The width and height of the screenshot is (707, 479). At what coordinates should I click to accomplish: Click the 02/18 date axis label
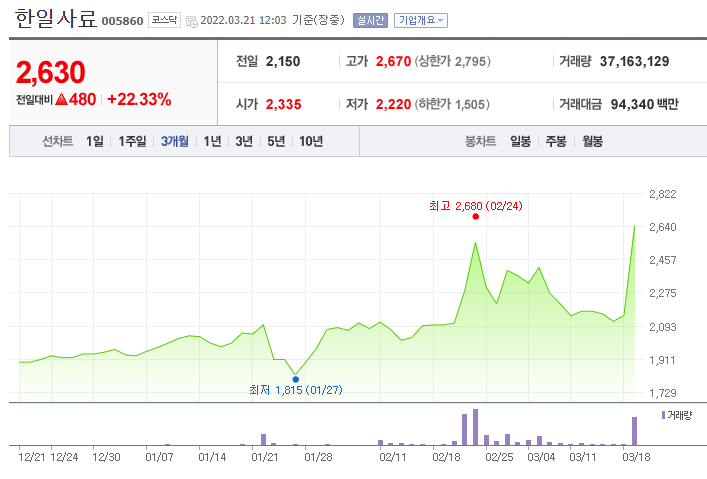tap(446, 457)
